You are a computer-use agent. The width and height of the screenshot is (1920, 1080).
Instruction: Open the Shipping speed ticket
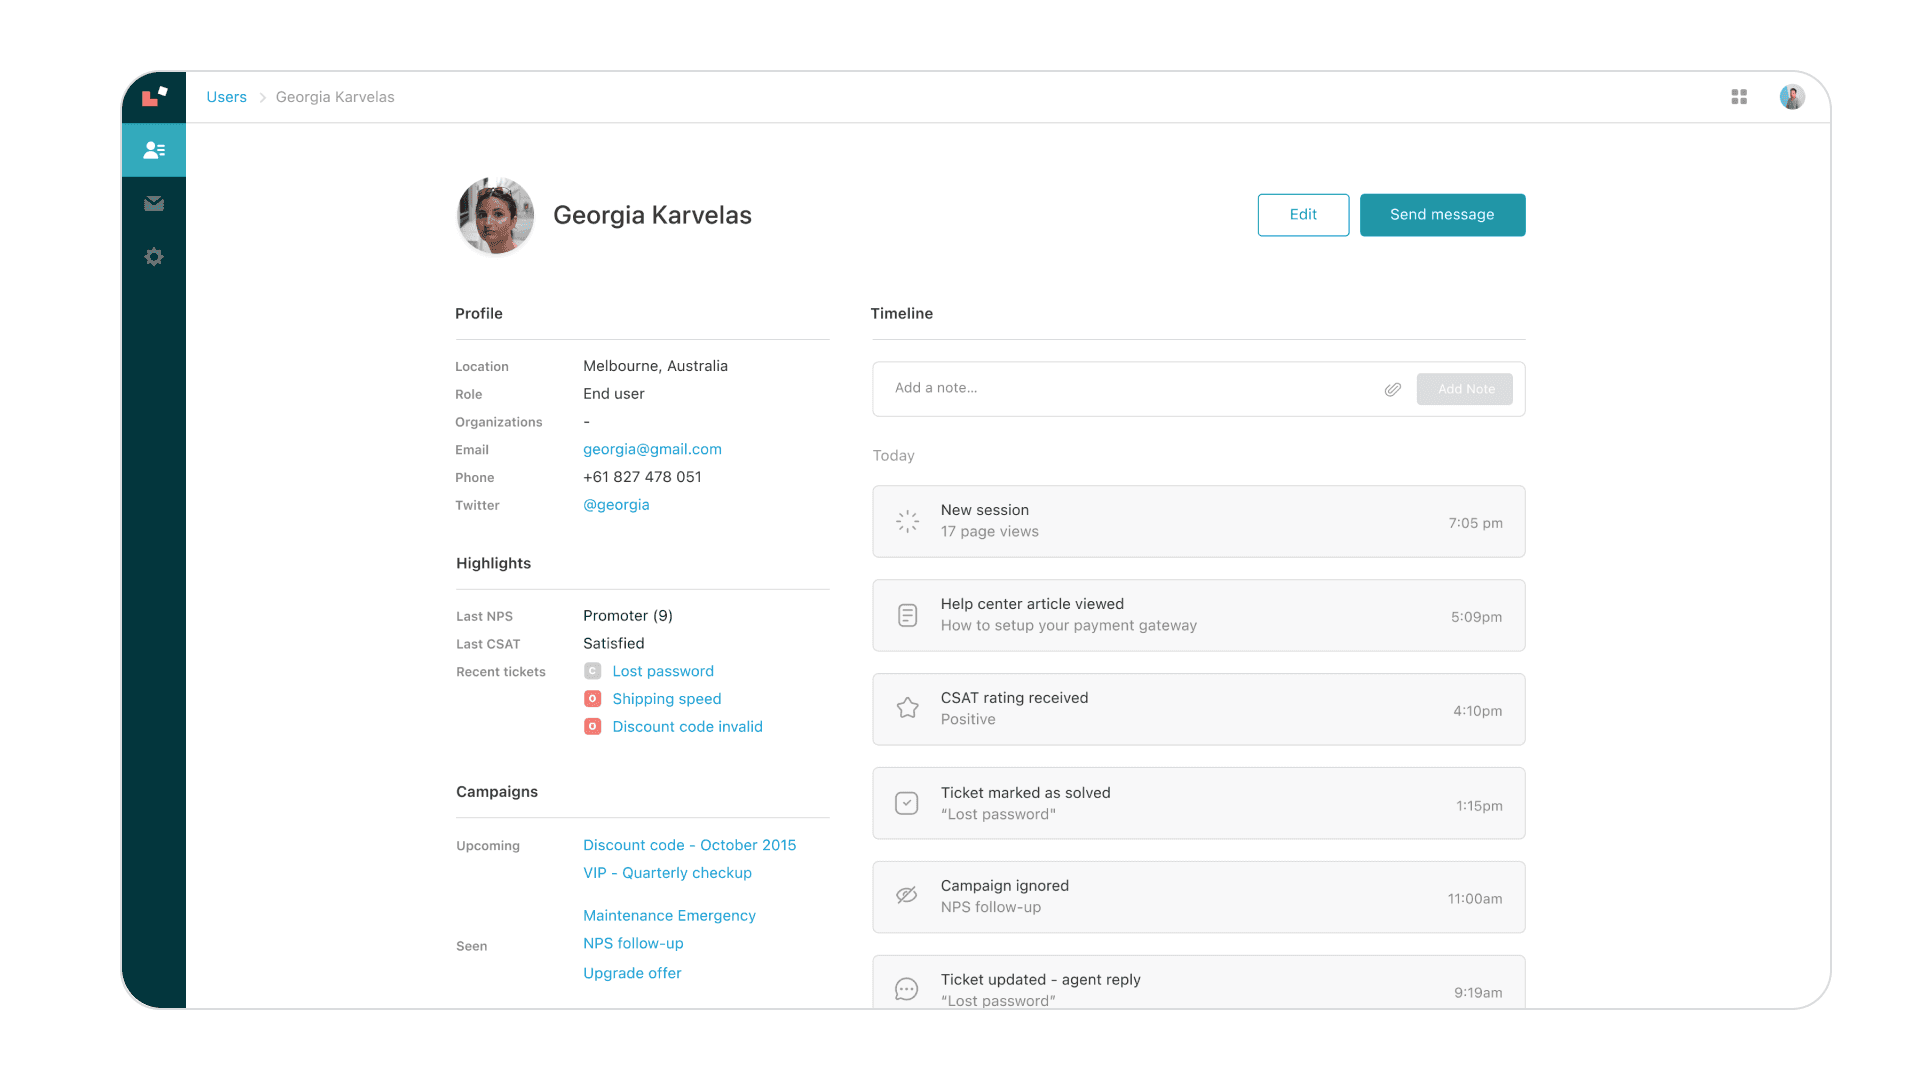point(667,699)
